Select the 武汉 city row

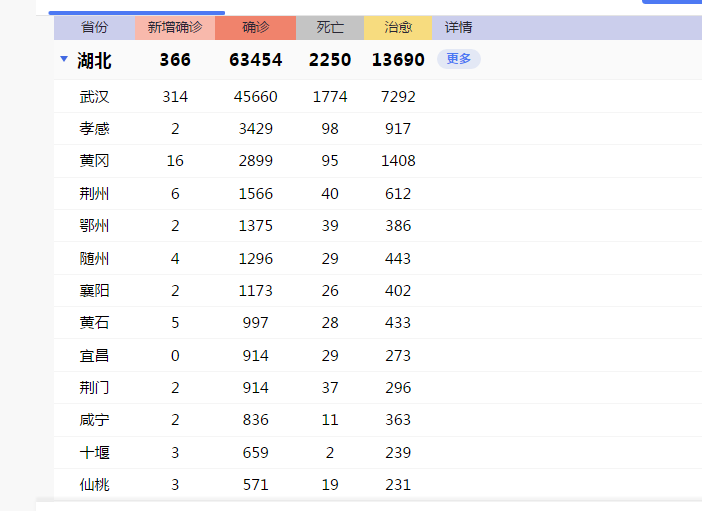pos(94,97)
